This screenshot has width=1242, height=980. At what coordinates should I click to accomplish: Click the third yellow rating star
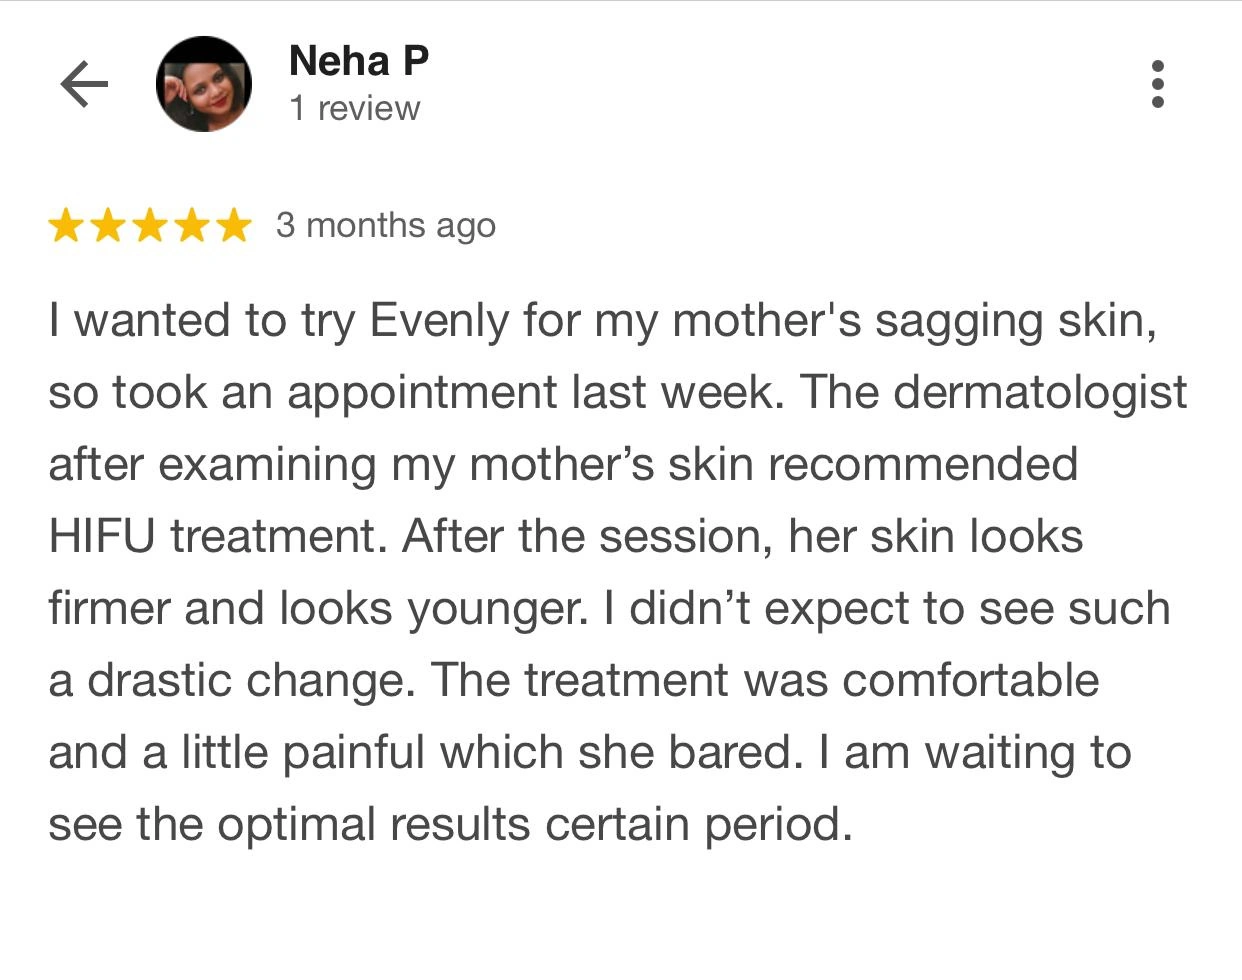coord(150,226)
